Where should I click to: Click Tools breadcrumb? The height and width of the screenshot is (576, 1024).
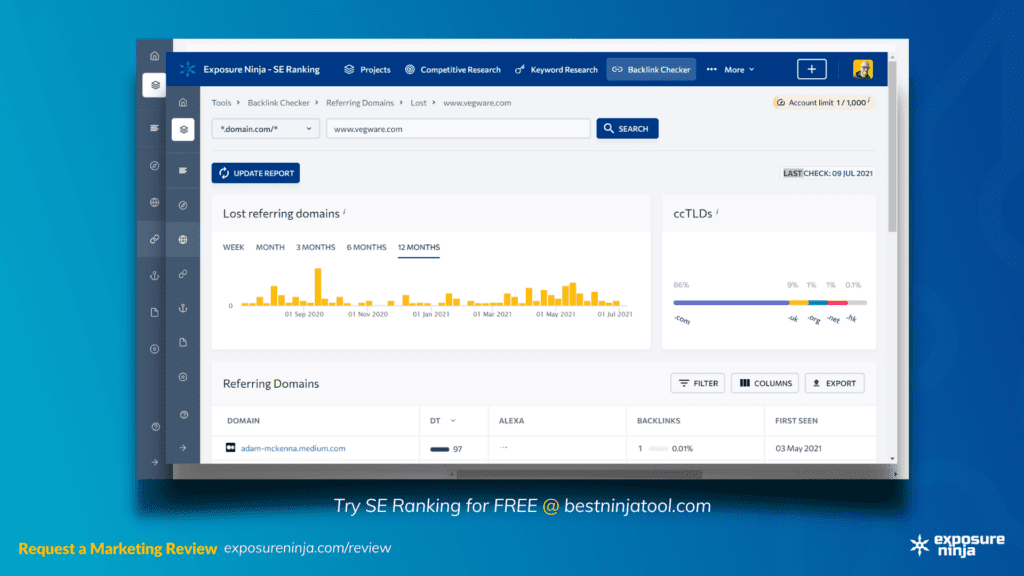click(221, 103)
